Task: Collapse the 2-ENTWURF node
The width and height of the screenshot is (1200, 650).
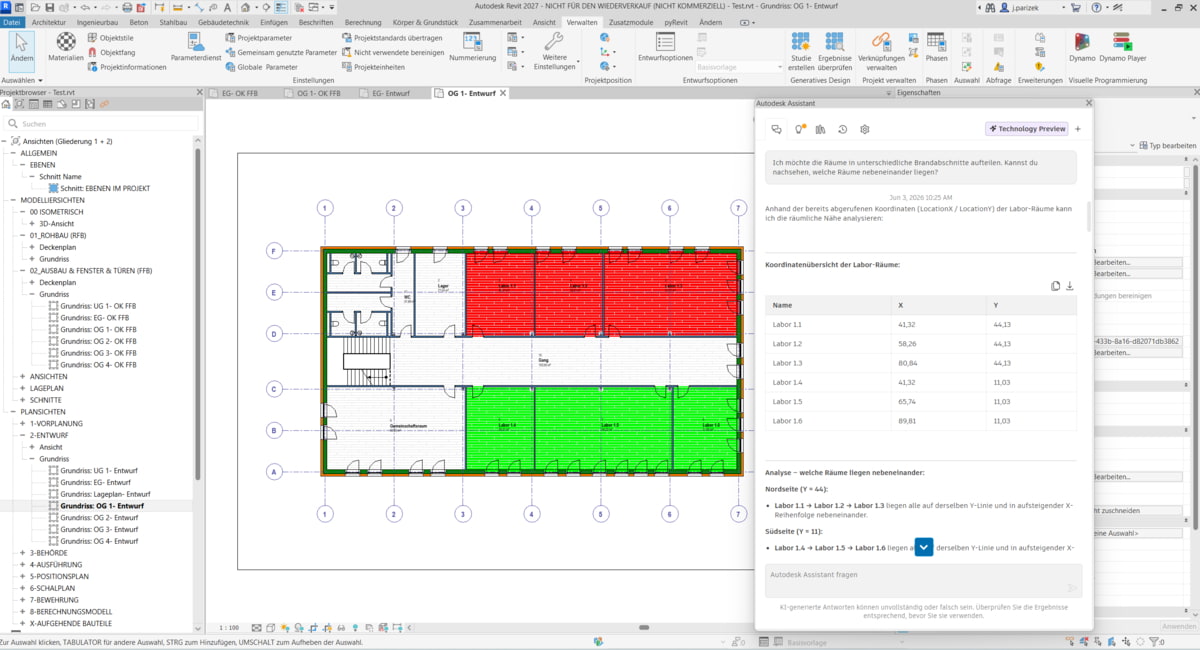Action: coord(22,435)
